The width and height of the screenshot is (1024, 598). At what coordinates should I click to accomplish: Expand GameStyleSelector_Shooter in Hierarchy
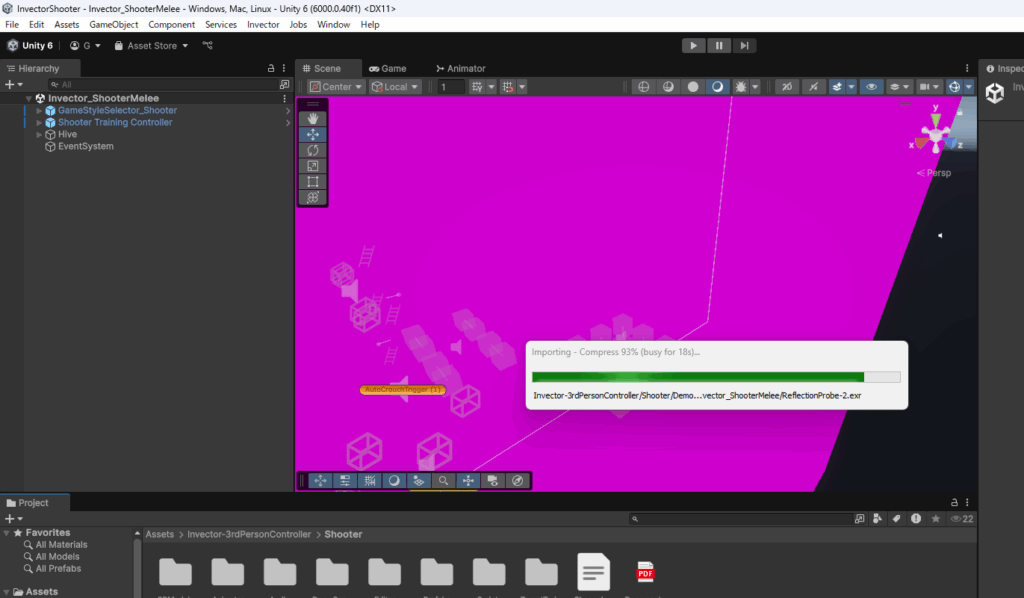[x=39, y=111]
